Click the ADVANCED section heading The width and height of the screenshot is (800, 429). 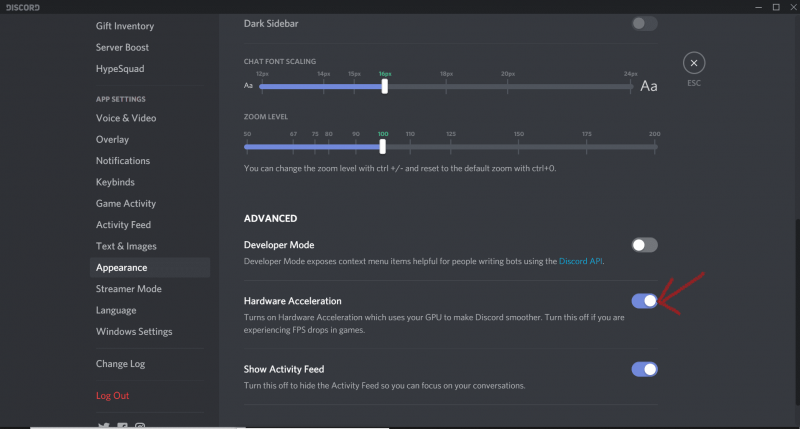click(x=270, y=218)
